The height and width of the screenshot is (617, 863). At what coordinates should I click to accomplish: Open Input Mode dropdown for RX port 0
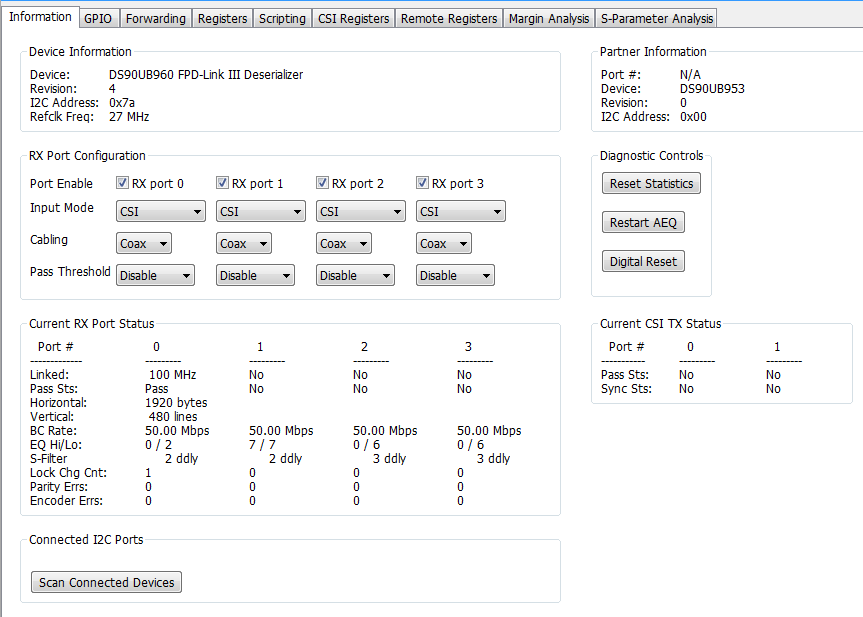click(x=161, y=211)
